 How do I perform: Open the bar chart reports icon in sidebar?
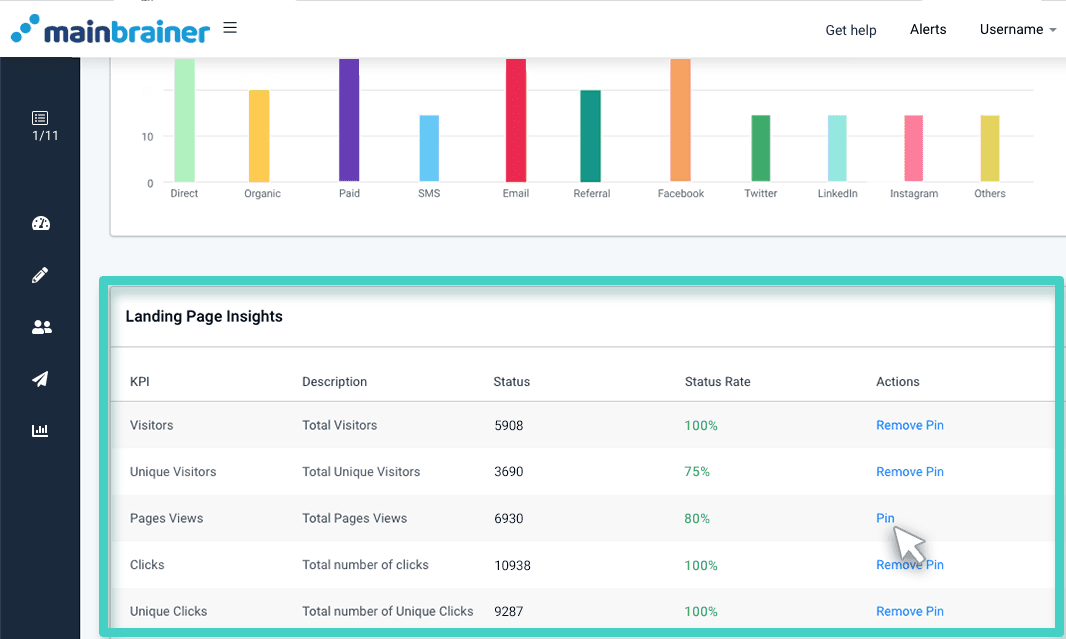(40, 430)
